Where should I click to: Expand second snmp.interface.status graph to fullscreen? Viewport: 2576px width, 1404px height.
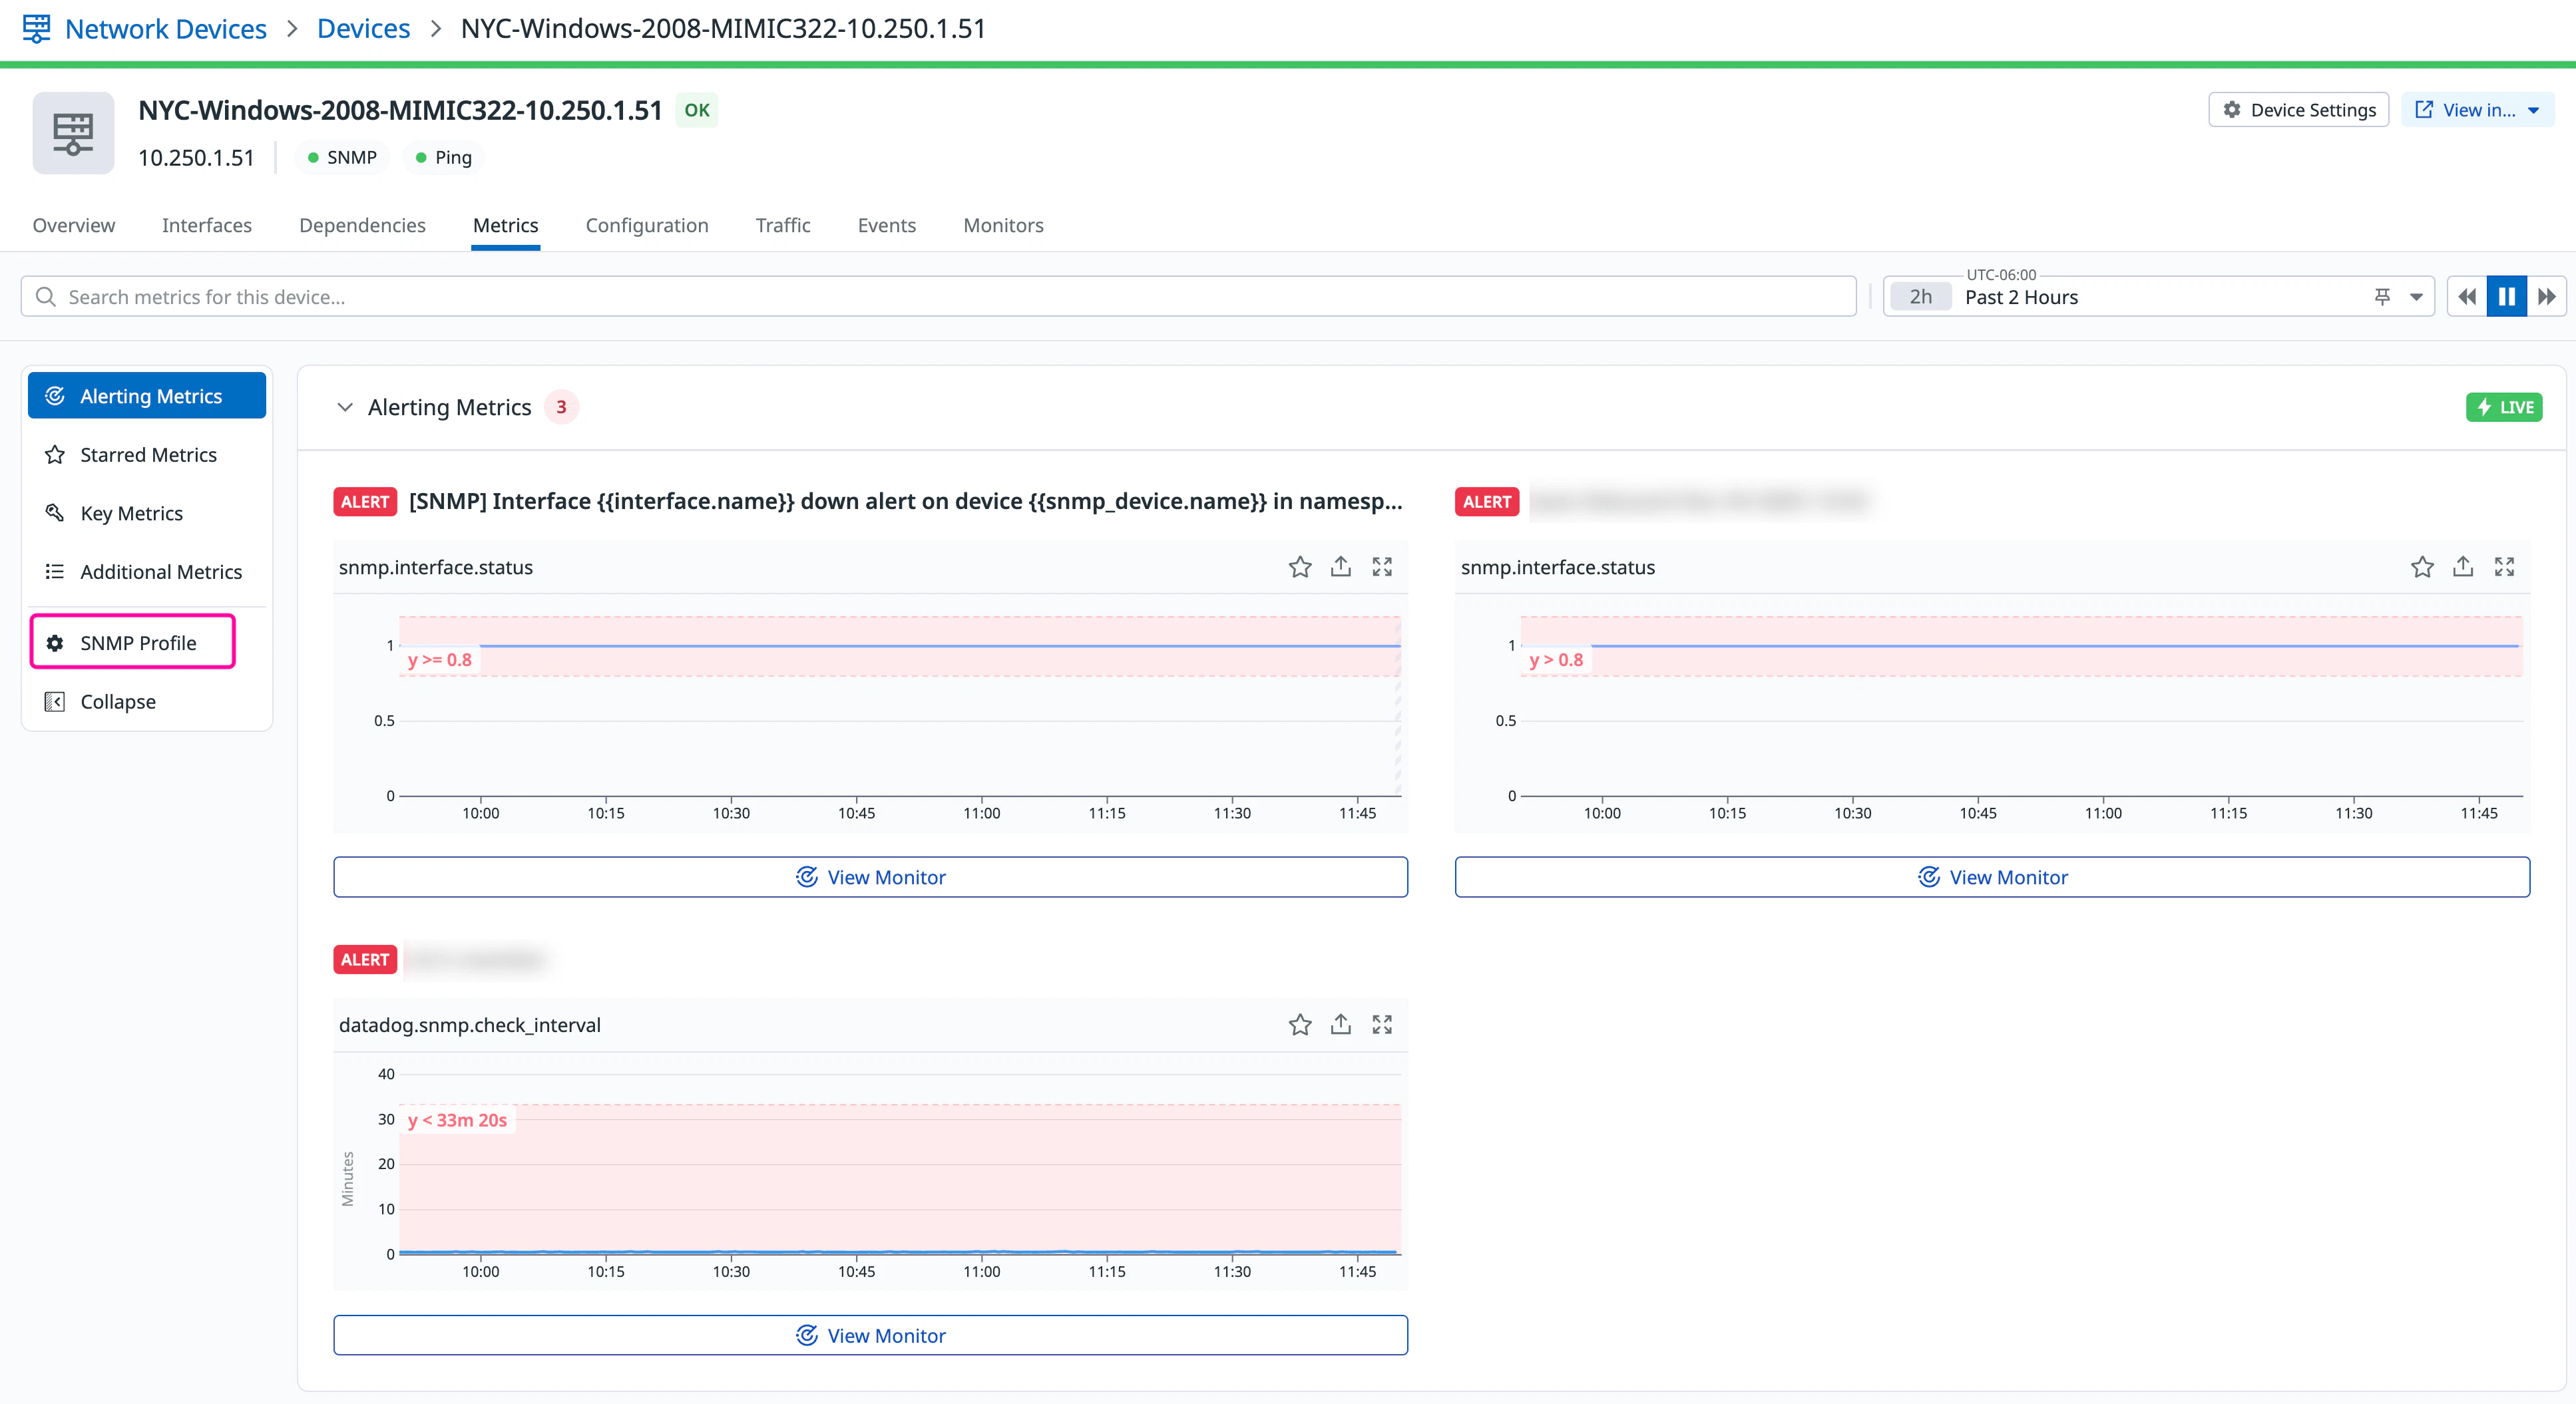tap(2504, 567)
